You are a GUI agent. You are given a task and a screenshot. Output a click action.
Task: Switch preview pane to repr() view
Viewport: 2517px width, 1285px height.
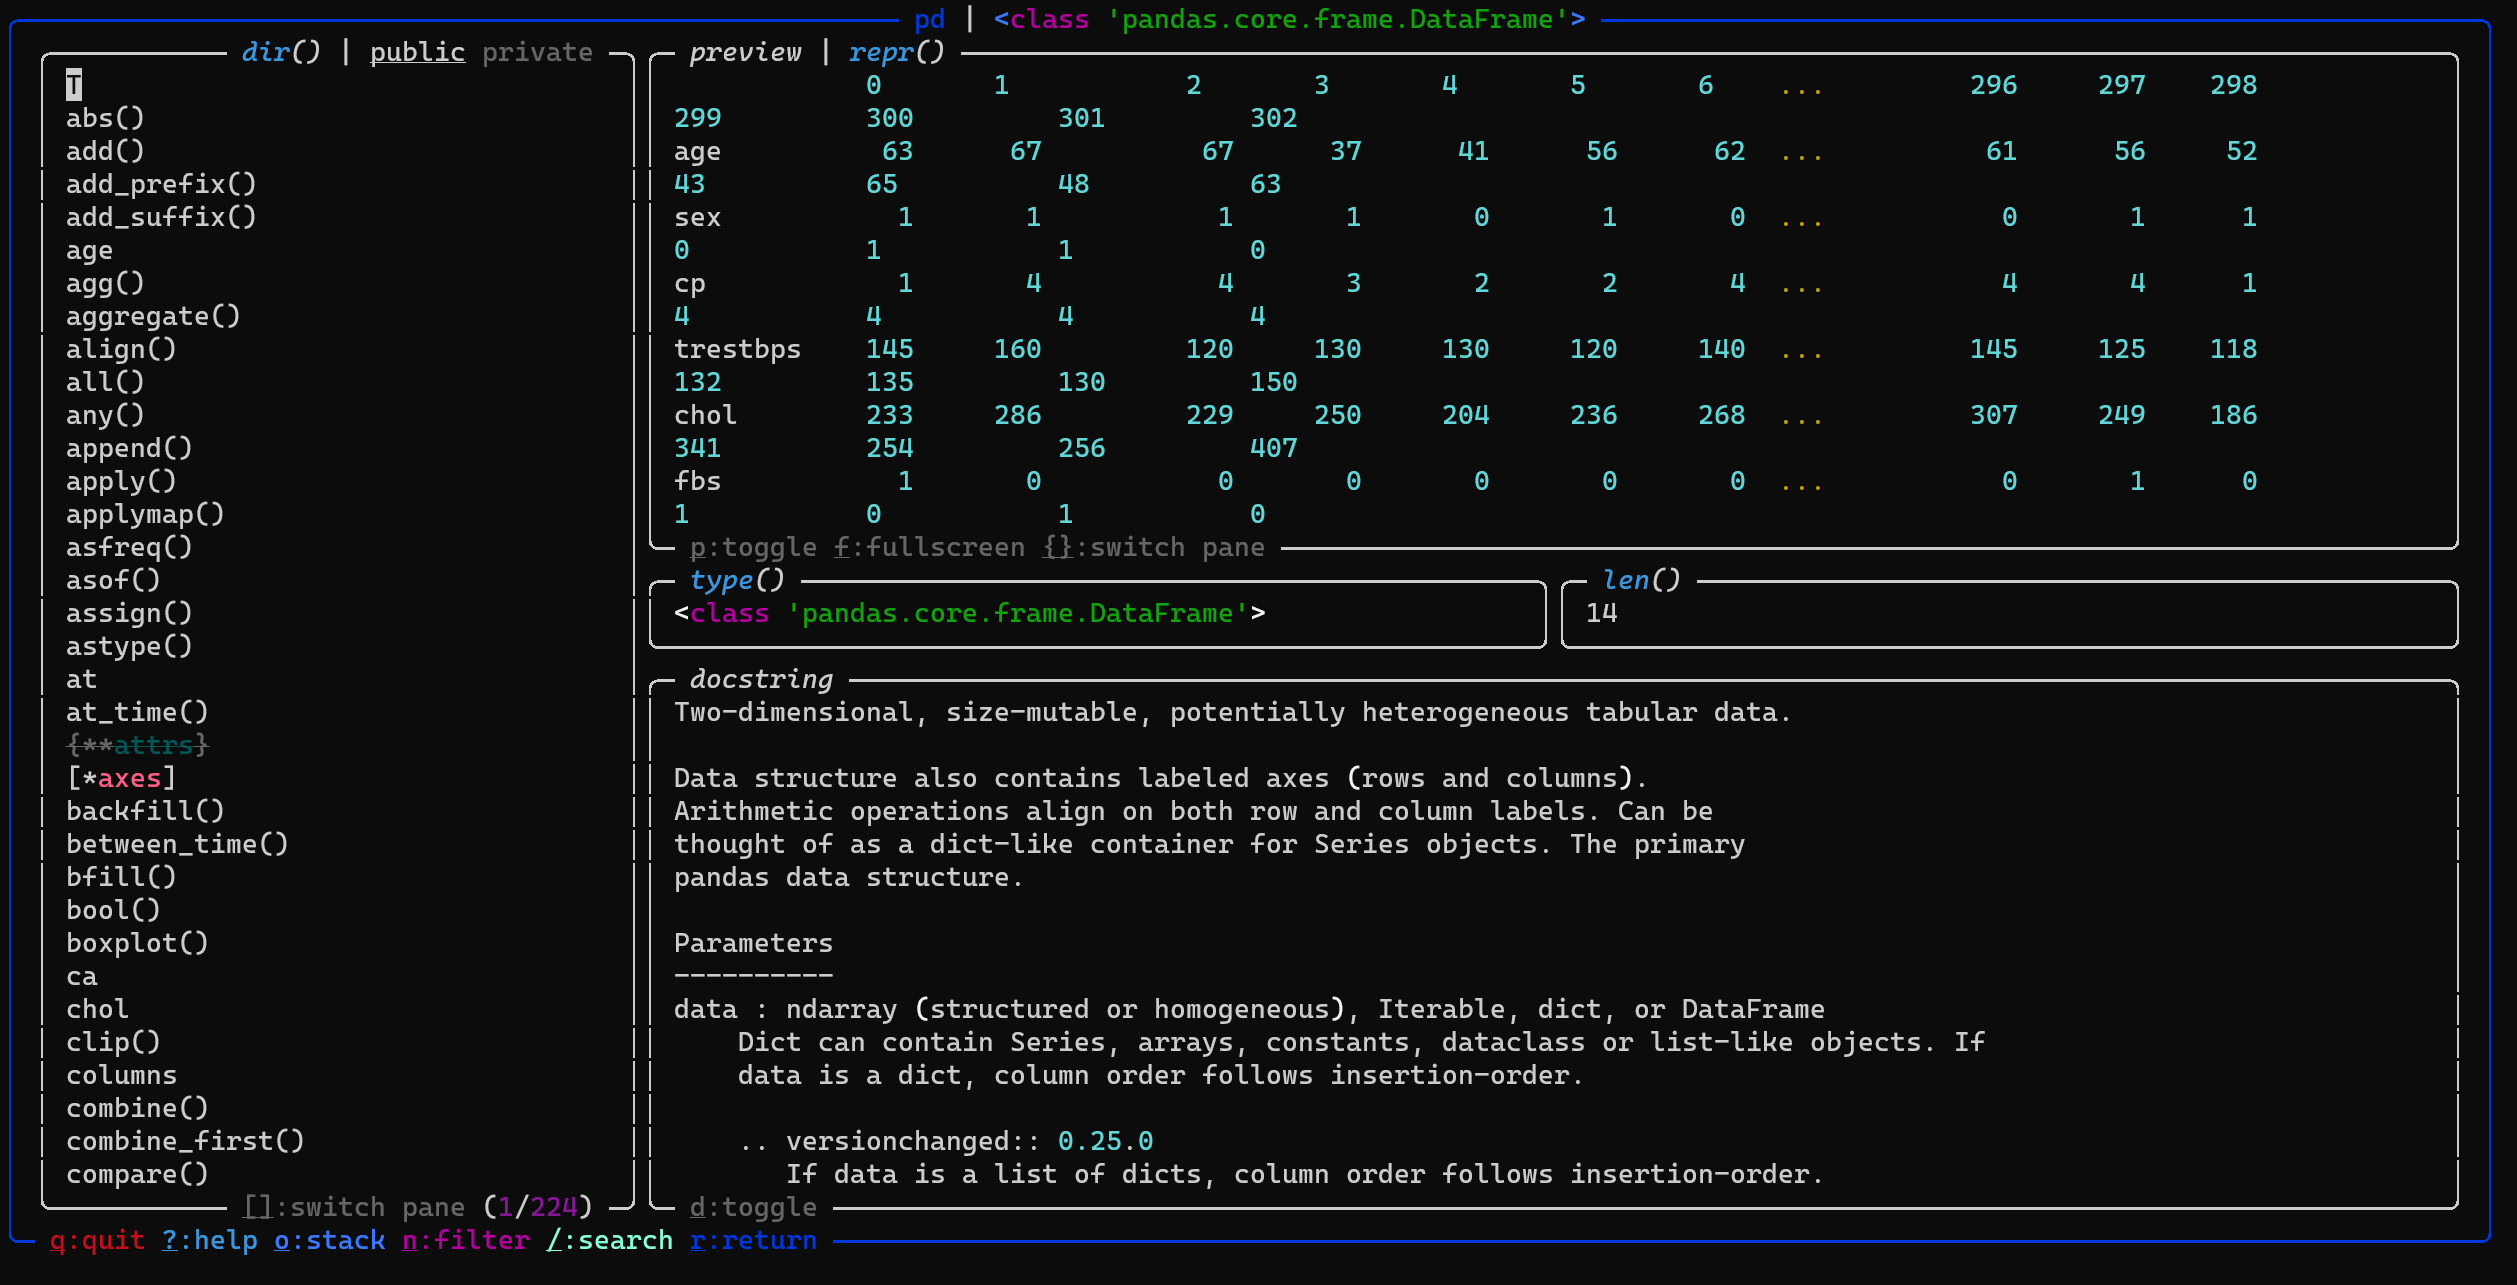pyautogui.click(x=896, y=52)
